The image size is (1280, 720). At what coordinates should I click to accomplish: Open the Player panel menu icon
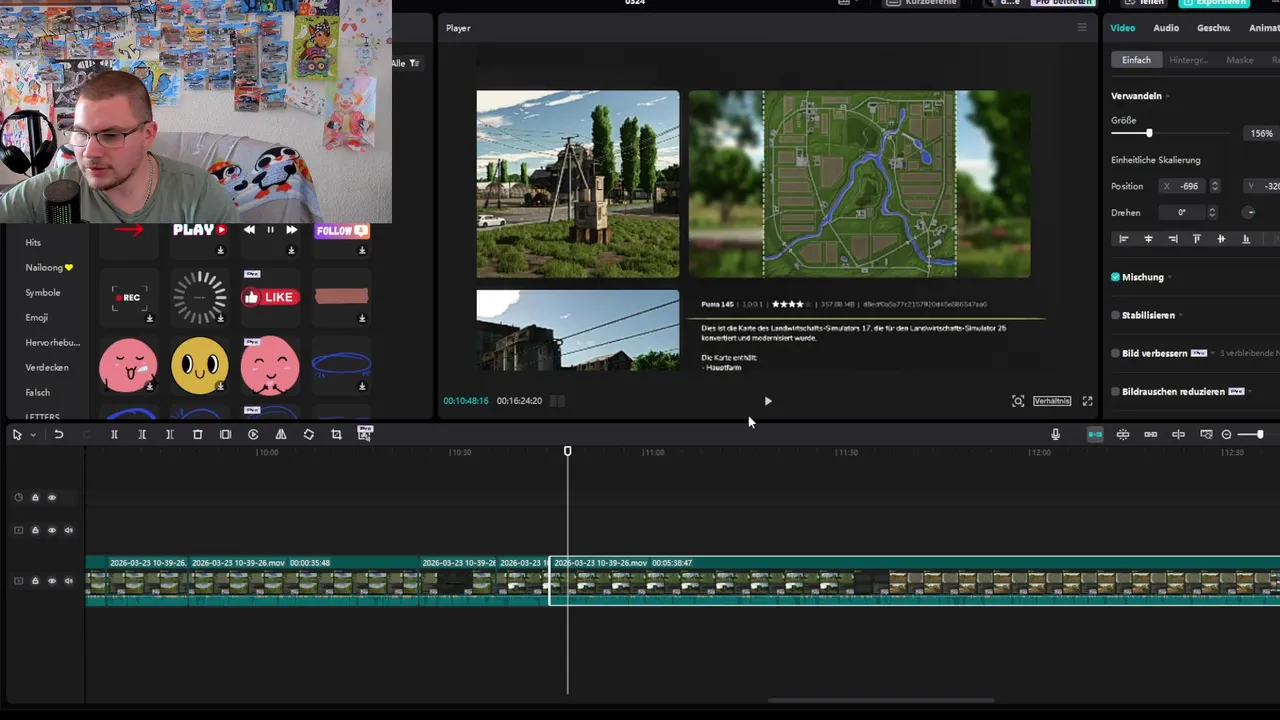[1082, 28]
